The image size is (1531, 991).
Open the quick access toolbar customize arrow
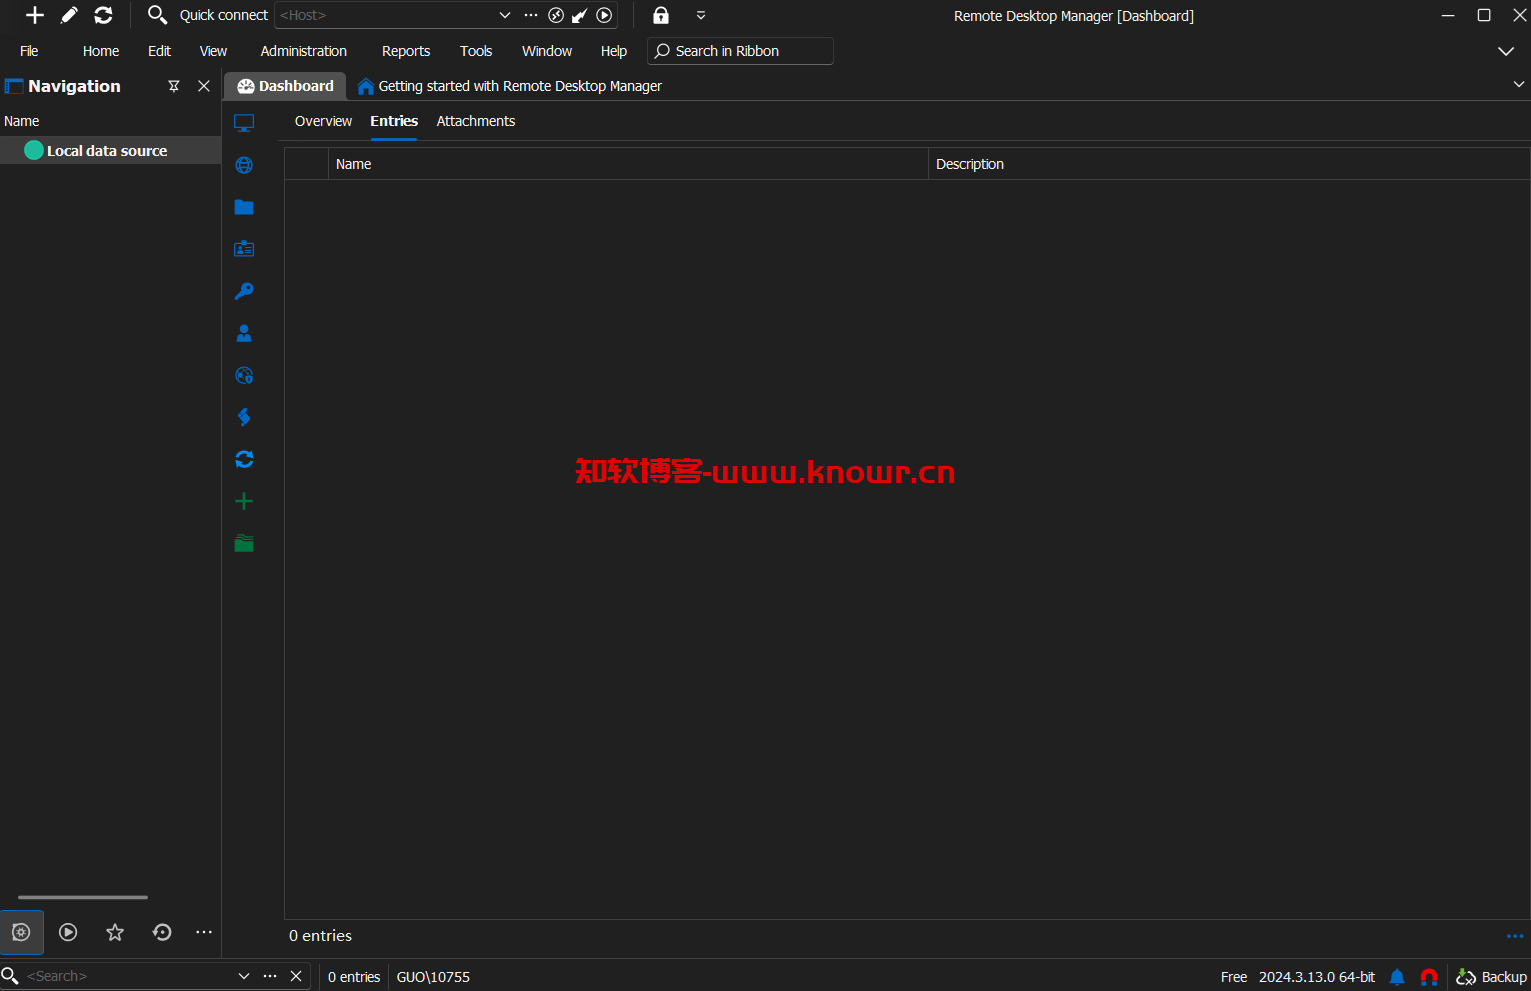click(x=701, y=15)
